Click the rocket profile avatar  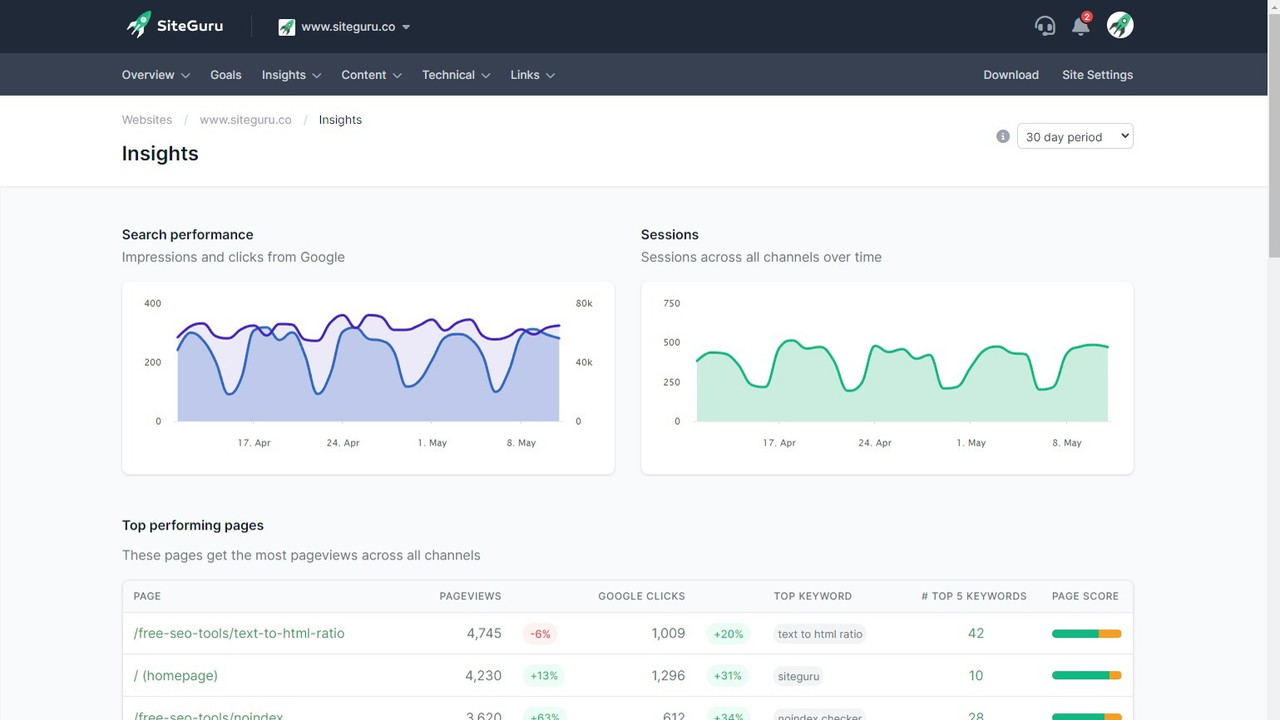(1119, 25)
